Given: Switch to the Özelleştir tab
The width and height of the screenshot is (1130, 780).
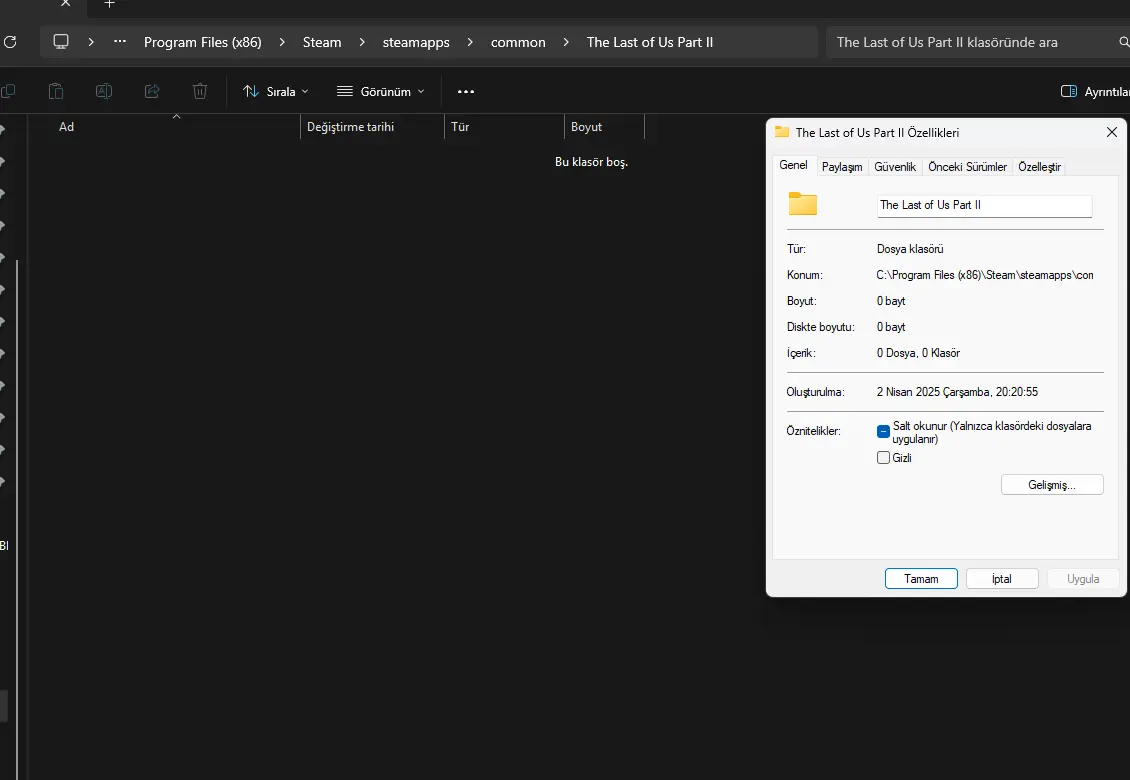Looking at the screenshot, I should pos(1039,167).
